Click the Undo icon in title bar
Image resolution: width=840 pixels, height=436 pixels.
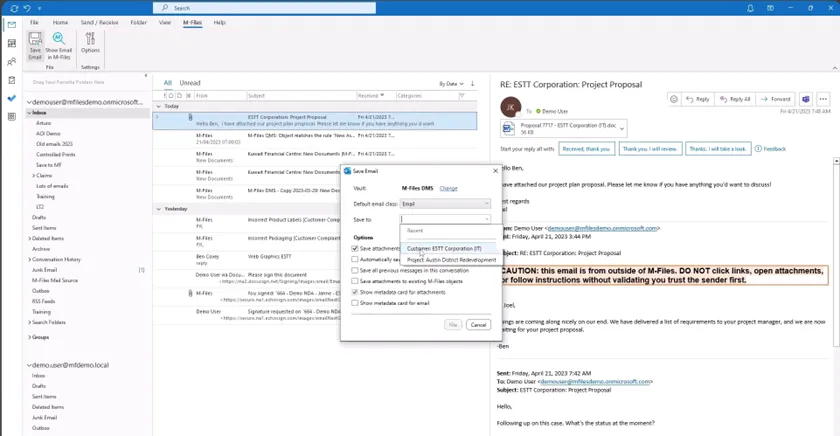click(x=27, y=8)
